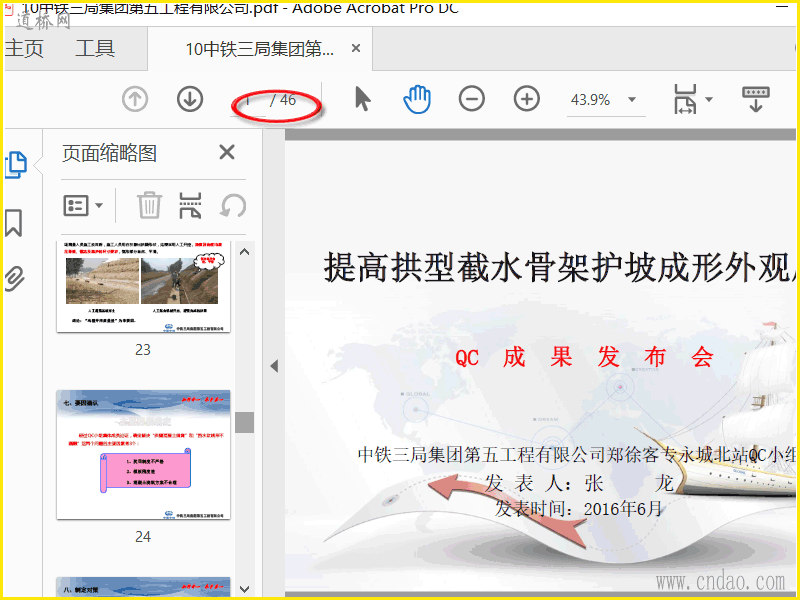Image resolution: width=800 pixels, height=600 pixels.
Task: Choose the arrow selection tool
Action: pyautogui.click(x=362, y=99)
